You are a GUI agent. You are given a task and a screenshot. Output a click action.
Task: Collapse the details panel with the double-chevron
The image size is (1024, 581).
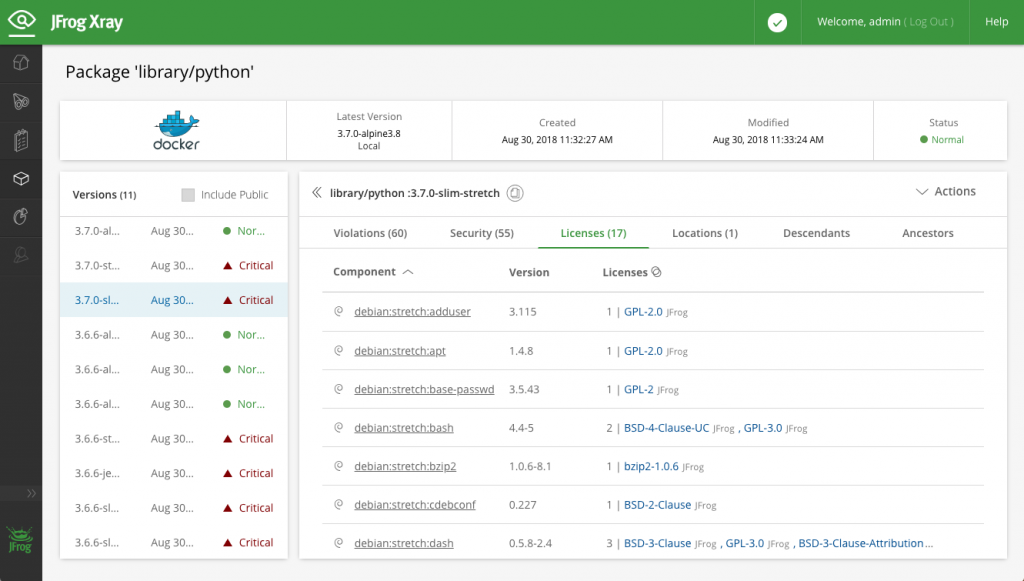click(x=316, y=192)
